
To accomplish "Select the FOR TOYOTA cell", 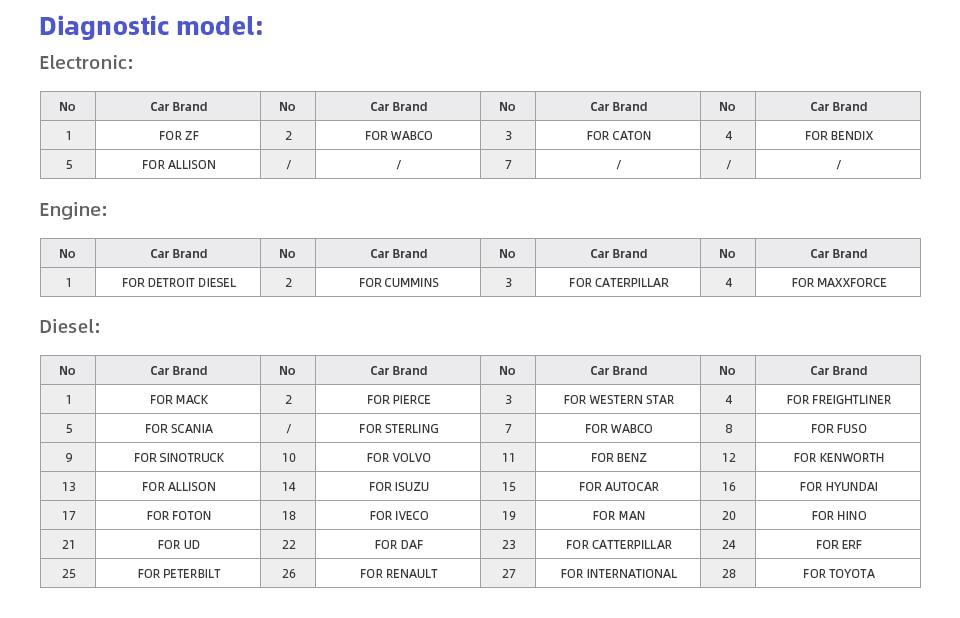I will click(838, 573).
